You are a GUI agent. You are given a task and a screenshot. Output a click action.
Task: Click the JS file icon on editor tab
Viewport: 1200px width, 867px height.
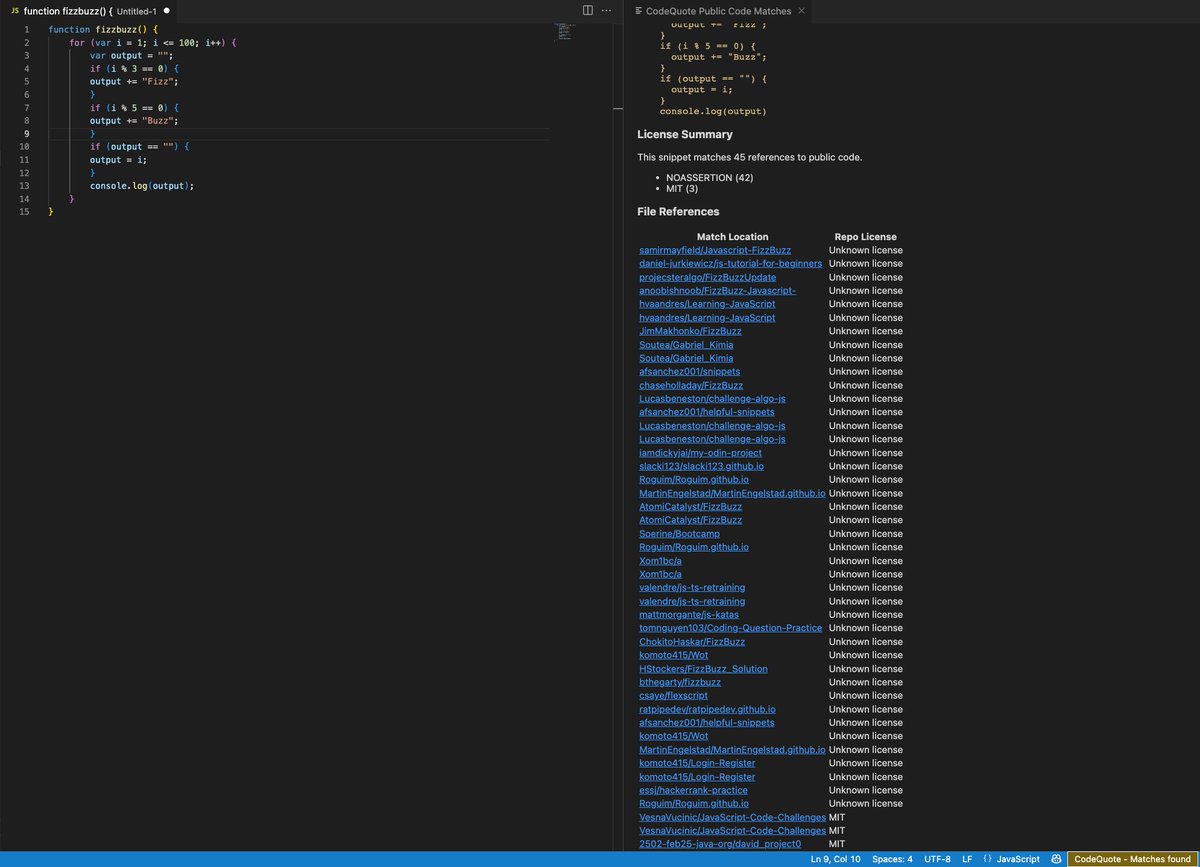click(x=15, y=11)
